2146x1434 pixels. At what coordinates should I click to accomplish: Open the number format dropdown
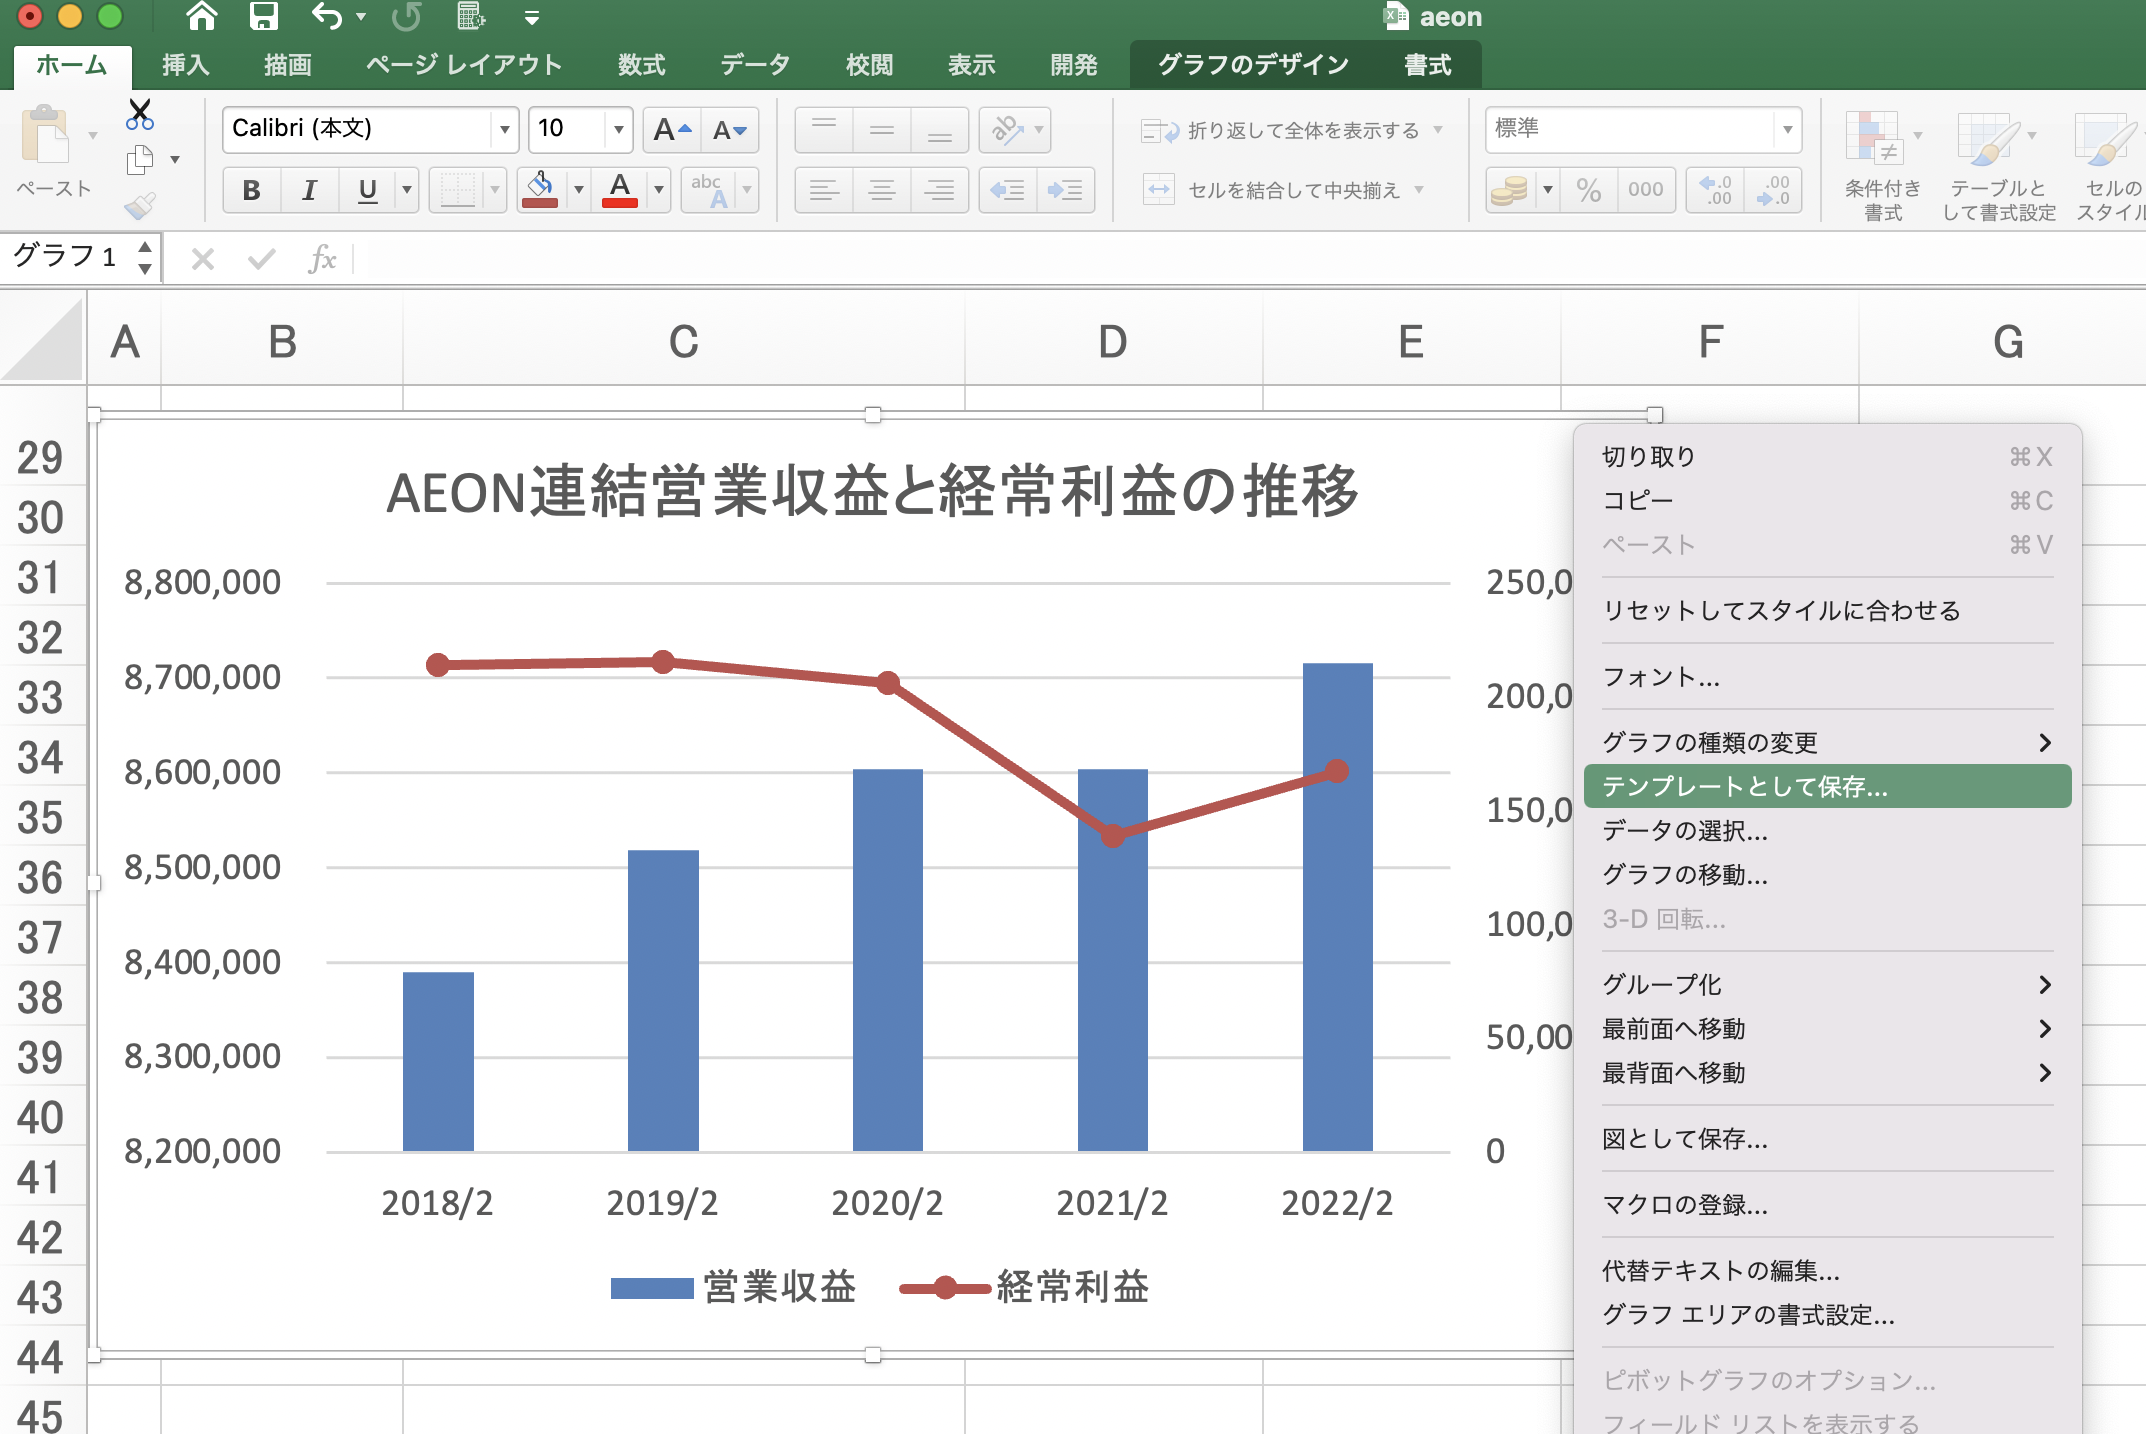[x=1787, y=130]
